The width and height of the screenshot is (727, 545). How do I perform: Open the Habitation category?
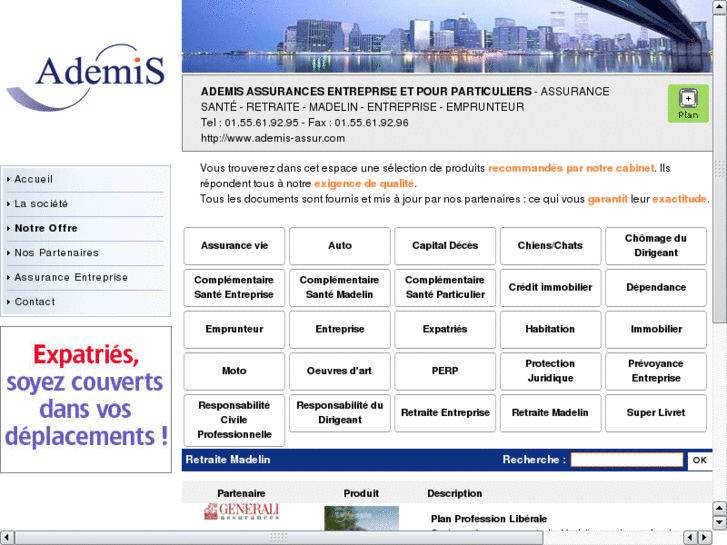tap(550, 329)
